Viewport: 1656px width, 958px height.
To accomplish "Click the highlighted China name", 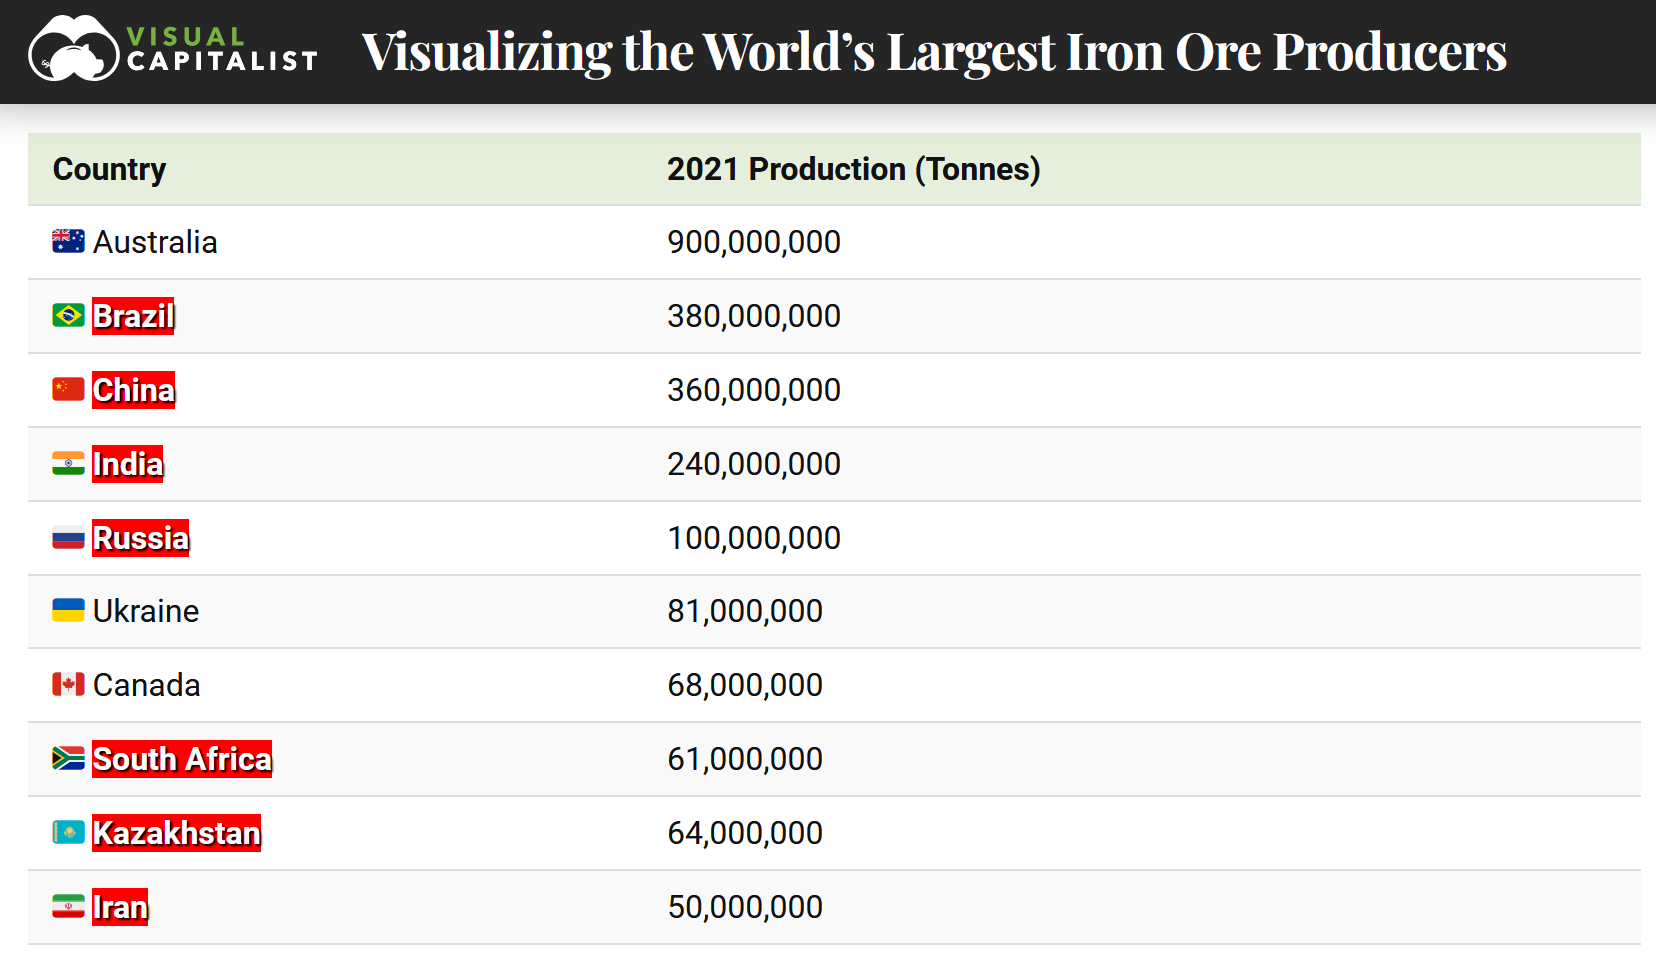I will [133, 390].
